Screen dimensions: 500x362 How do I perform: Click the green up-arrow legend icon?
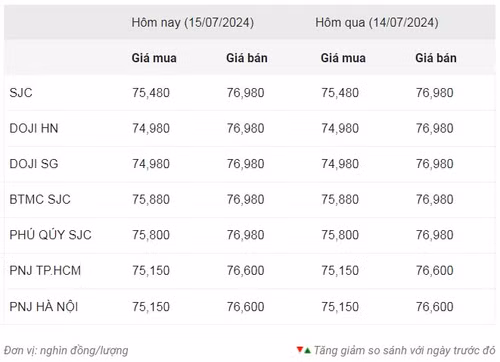307,351
